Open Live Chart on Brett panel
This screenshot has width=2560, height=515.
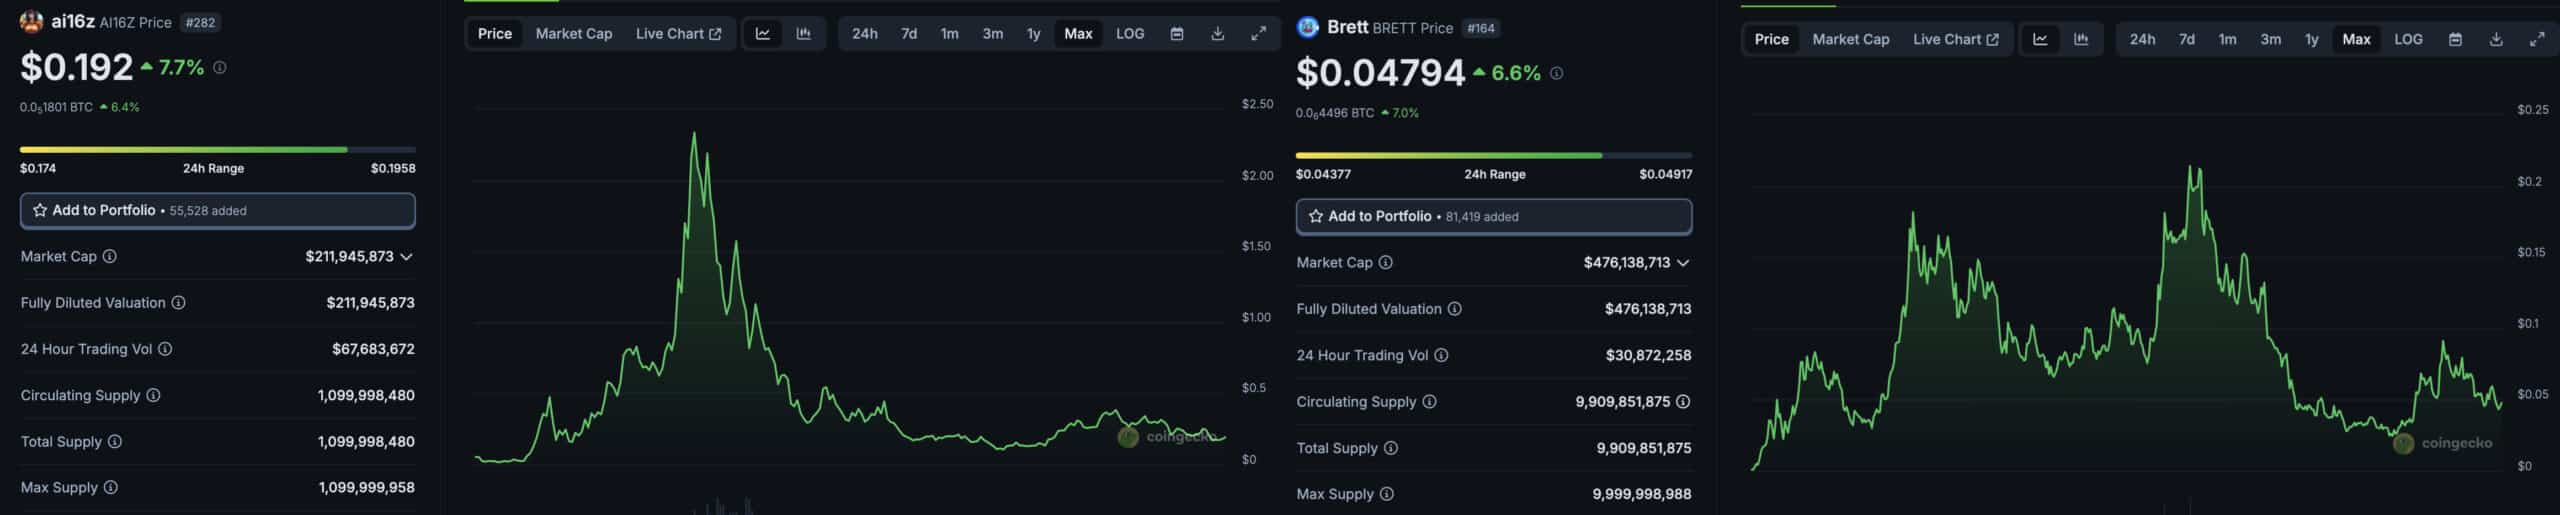[x=1956, y=40]
